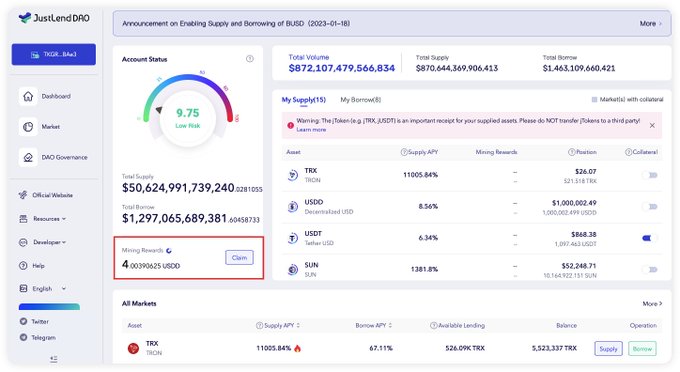
Task: Click the Resources sidebar icon
Action: click(23, 219)
